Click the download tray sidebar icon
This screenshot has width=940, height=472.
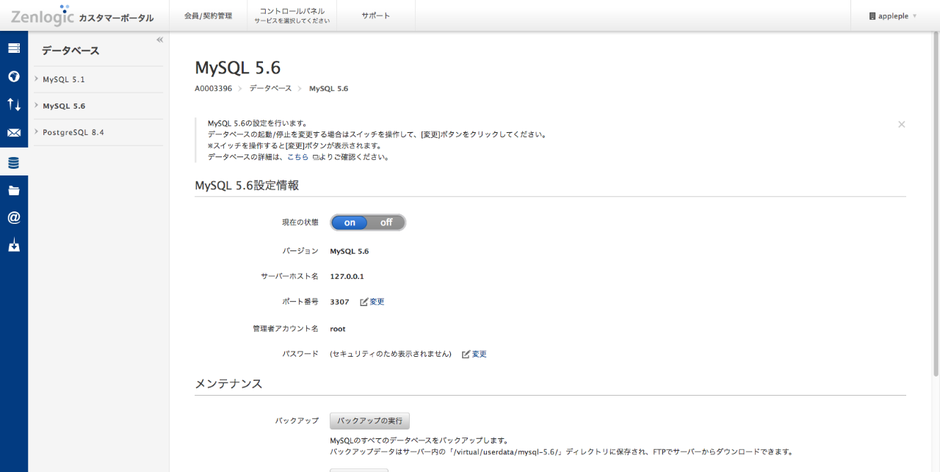(x=14, y=245)
